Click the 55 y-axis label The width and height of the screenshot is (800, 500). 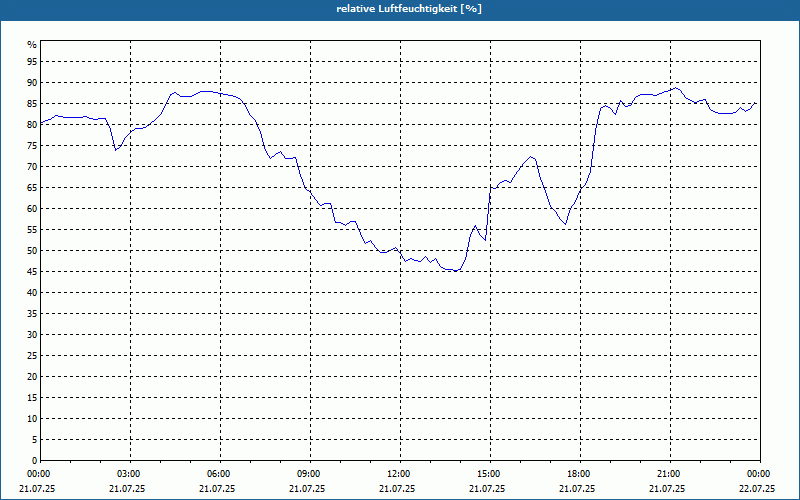click(x=32, y=230)
